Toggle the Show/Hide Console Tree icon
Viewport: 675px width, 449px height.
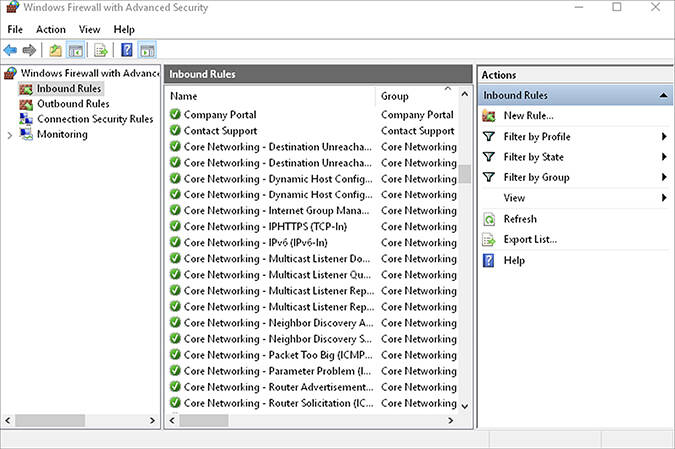tap(76, 50)
